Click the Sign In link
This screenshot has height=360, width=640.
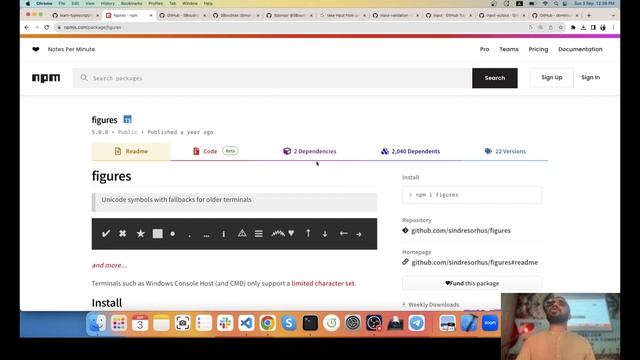[x=590, y=78]
